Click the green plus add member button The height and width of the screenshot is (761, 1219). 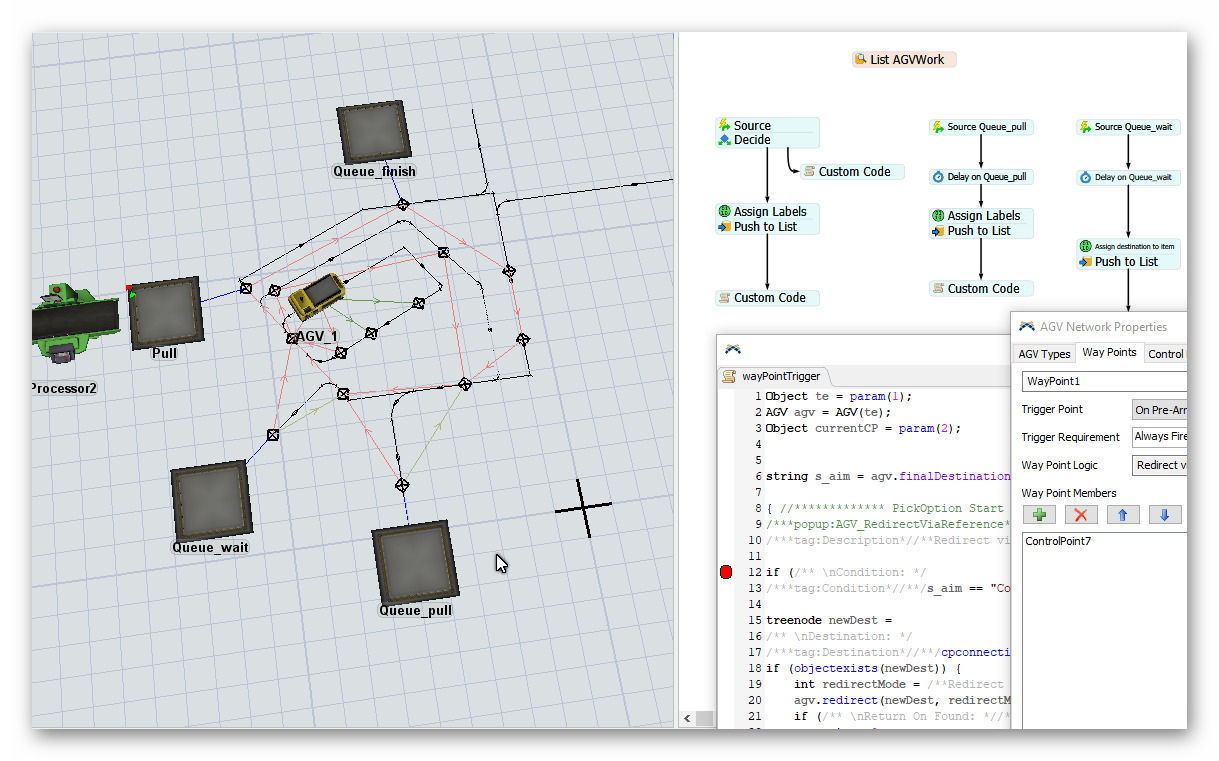(1039, 515)
